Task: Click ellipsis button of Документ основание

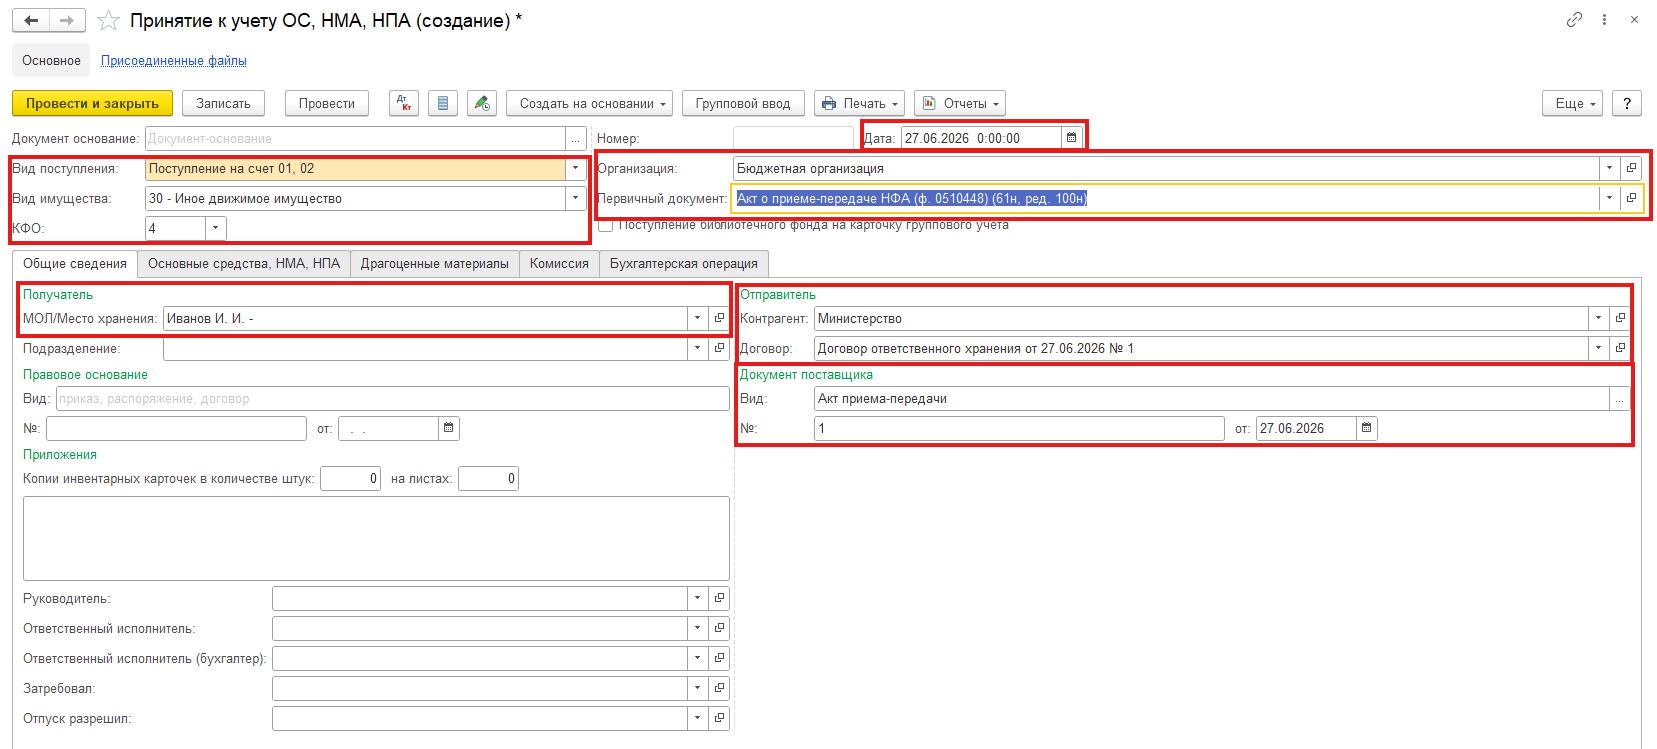Action: coord(576,138)
